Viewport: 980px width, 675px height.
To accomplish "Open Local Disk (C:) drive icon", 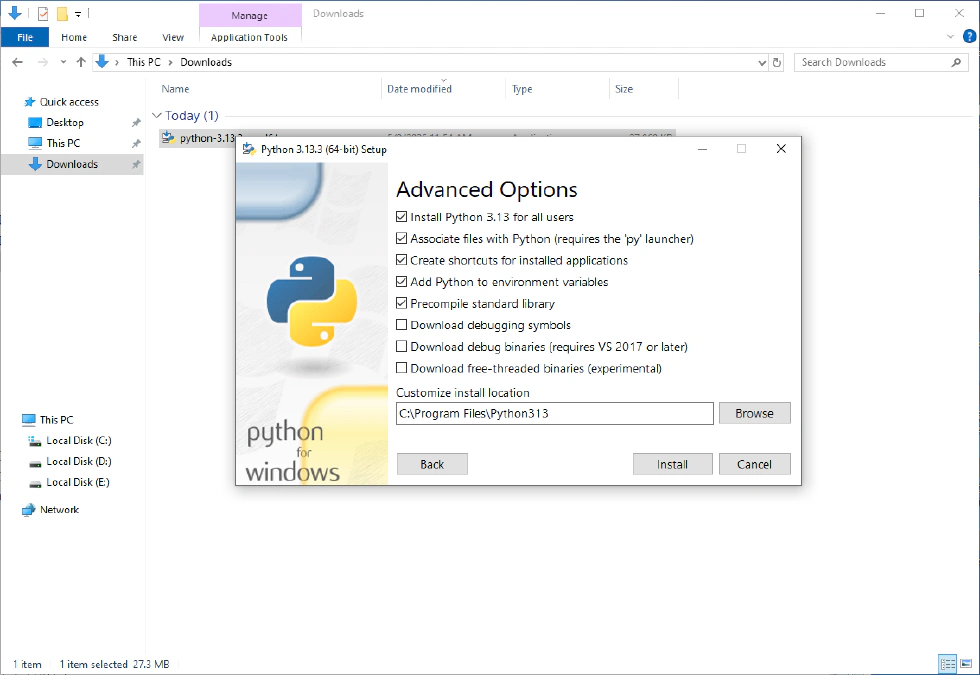I will pyautogui.click(x=35, y=441).
